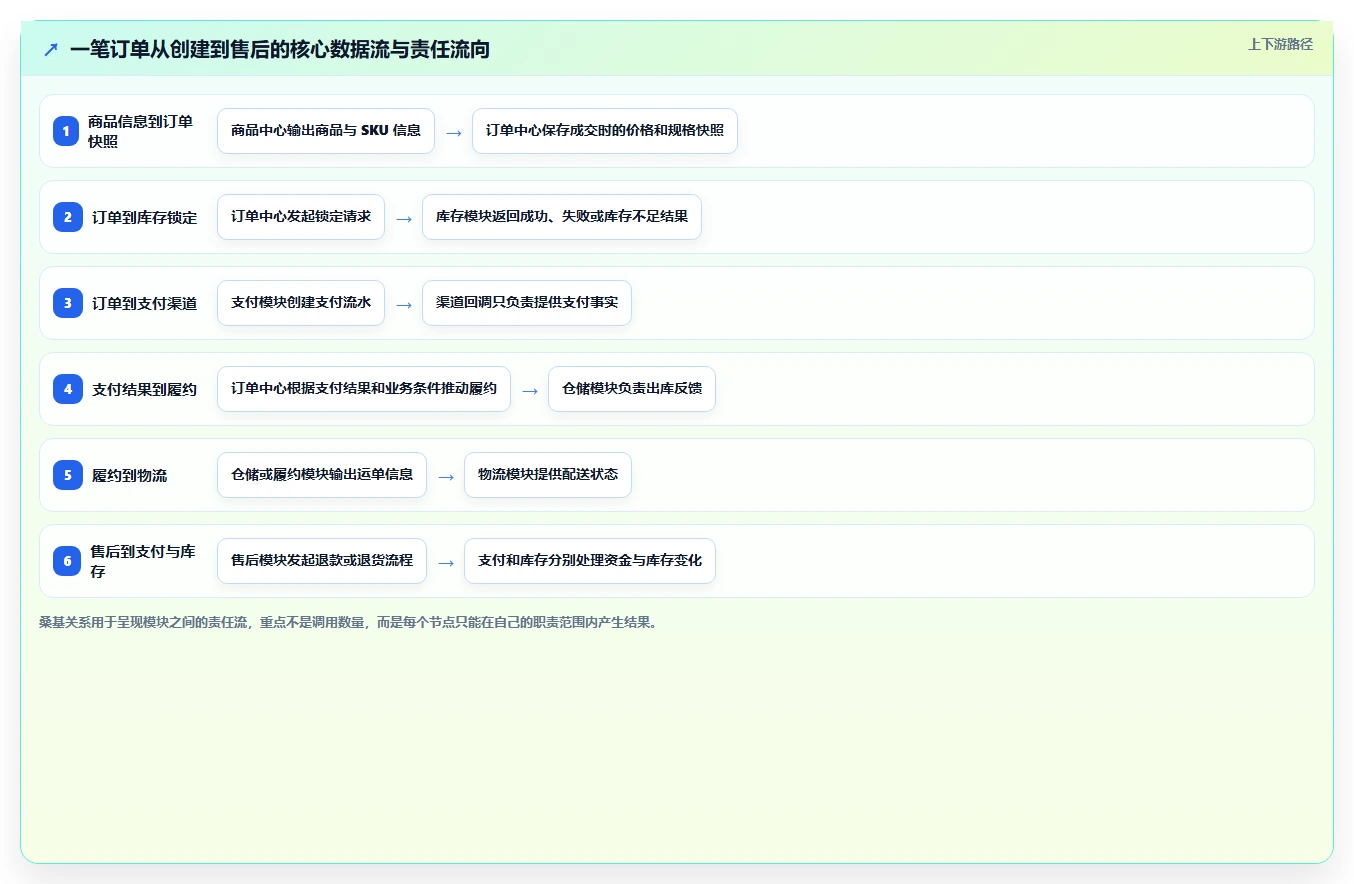Click the 订单到支付渠道 row label
The image size is (1354, 884).
click(145, 303)
